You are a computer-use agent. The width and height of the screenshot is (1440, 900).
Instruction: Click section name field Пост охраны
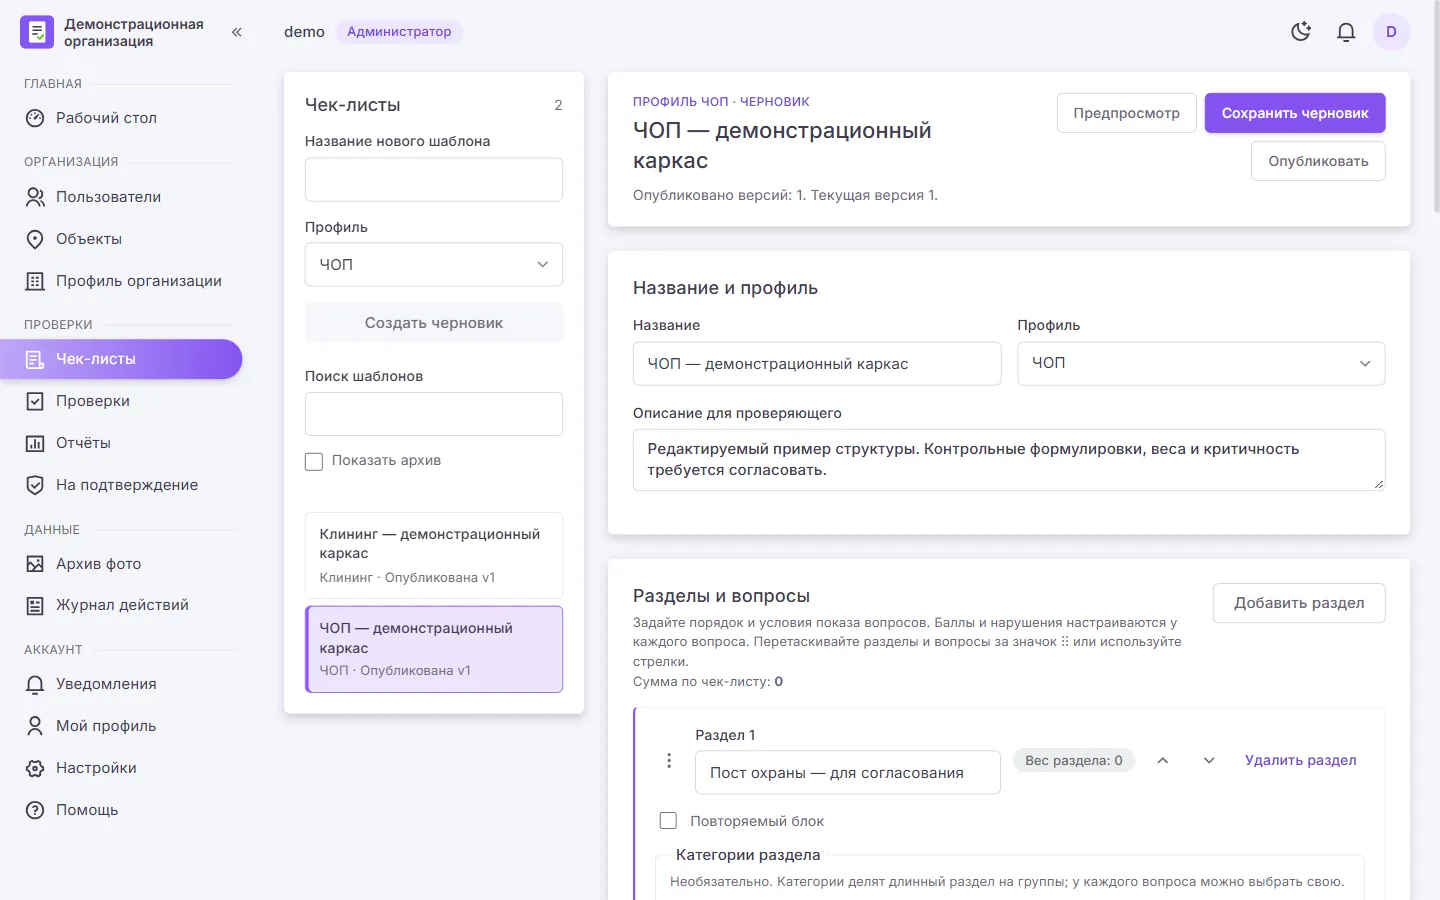[x=848, y=773]
